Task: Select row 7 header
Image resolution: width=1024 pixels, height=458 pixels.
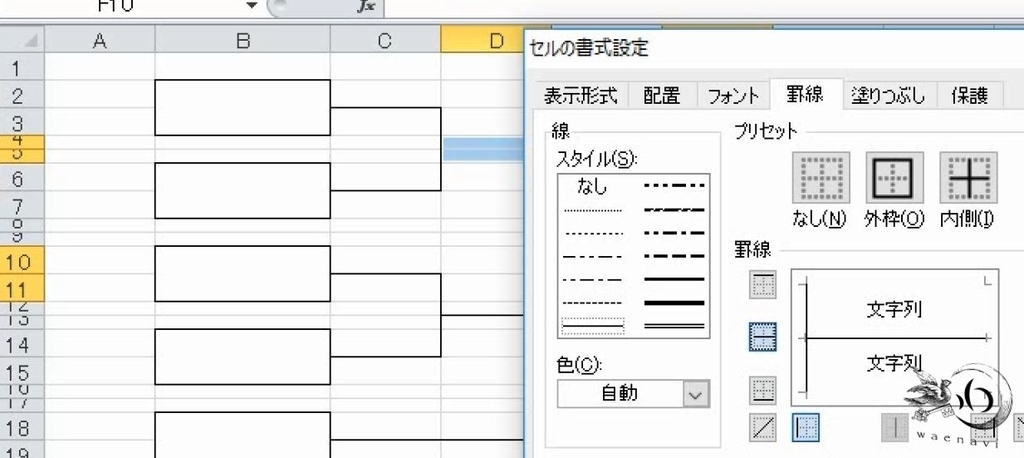Action: pyautogui.click(x=22, y=205)
